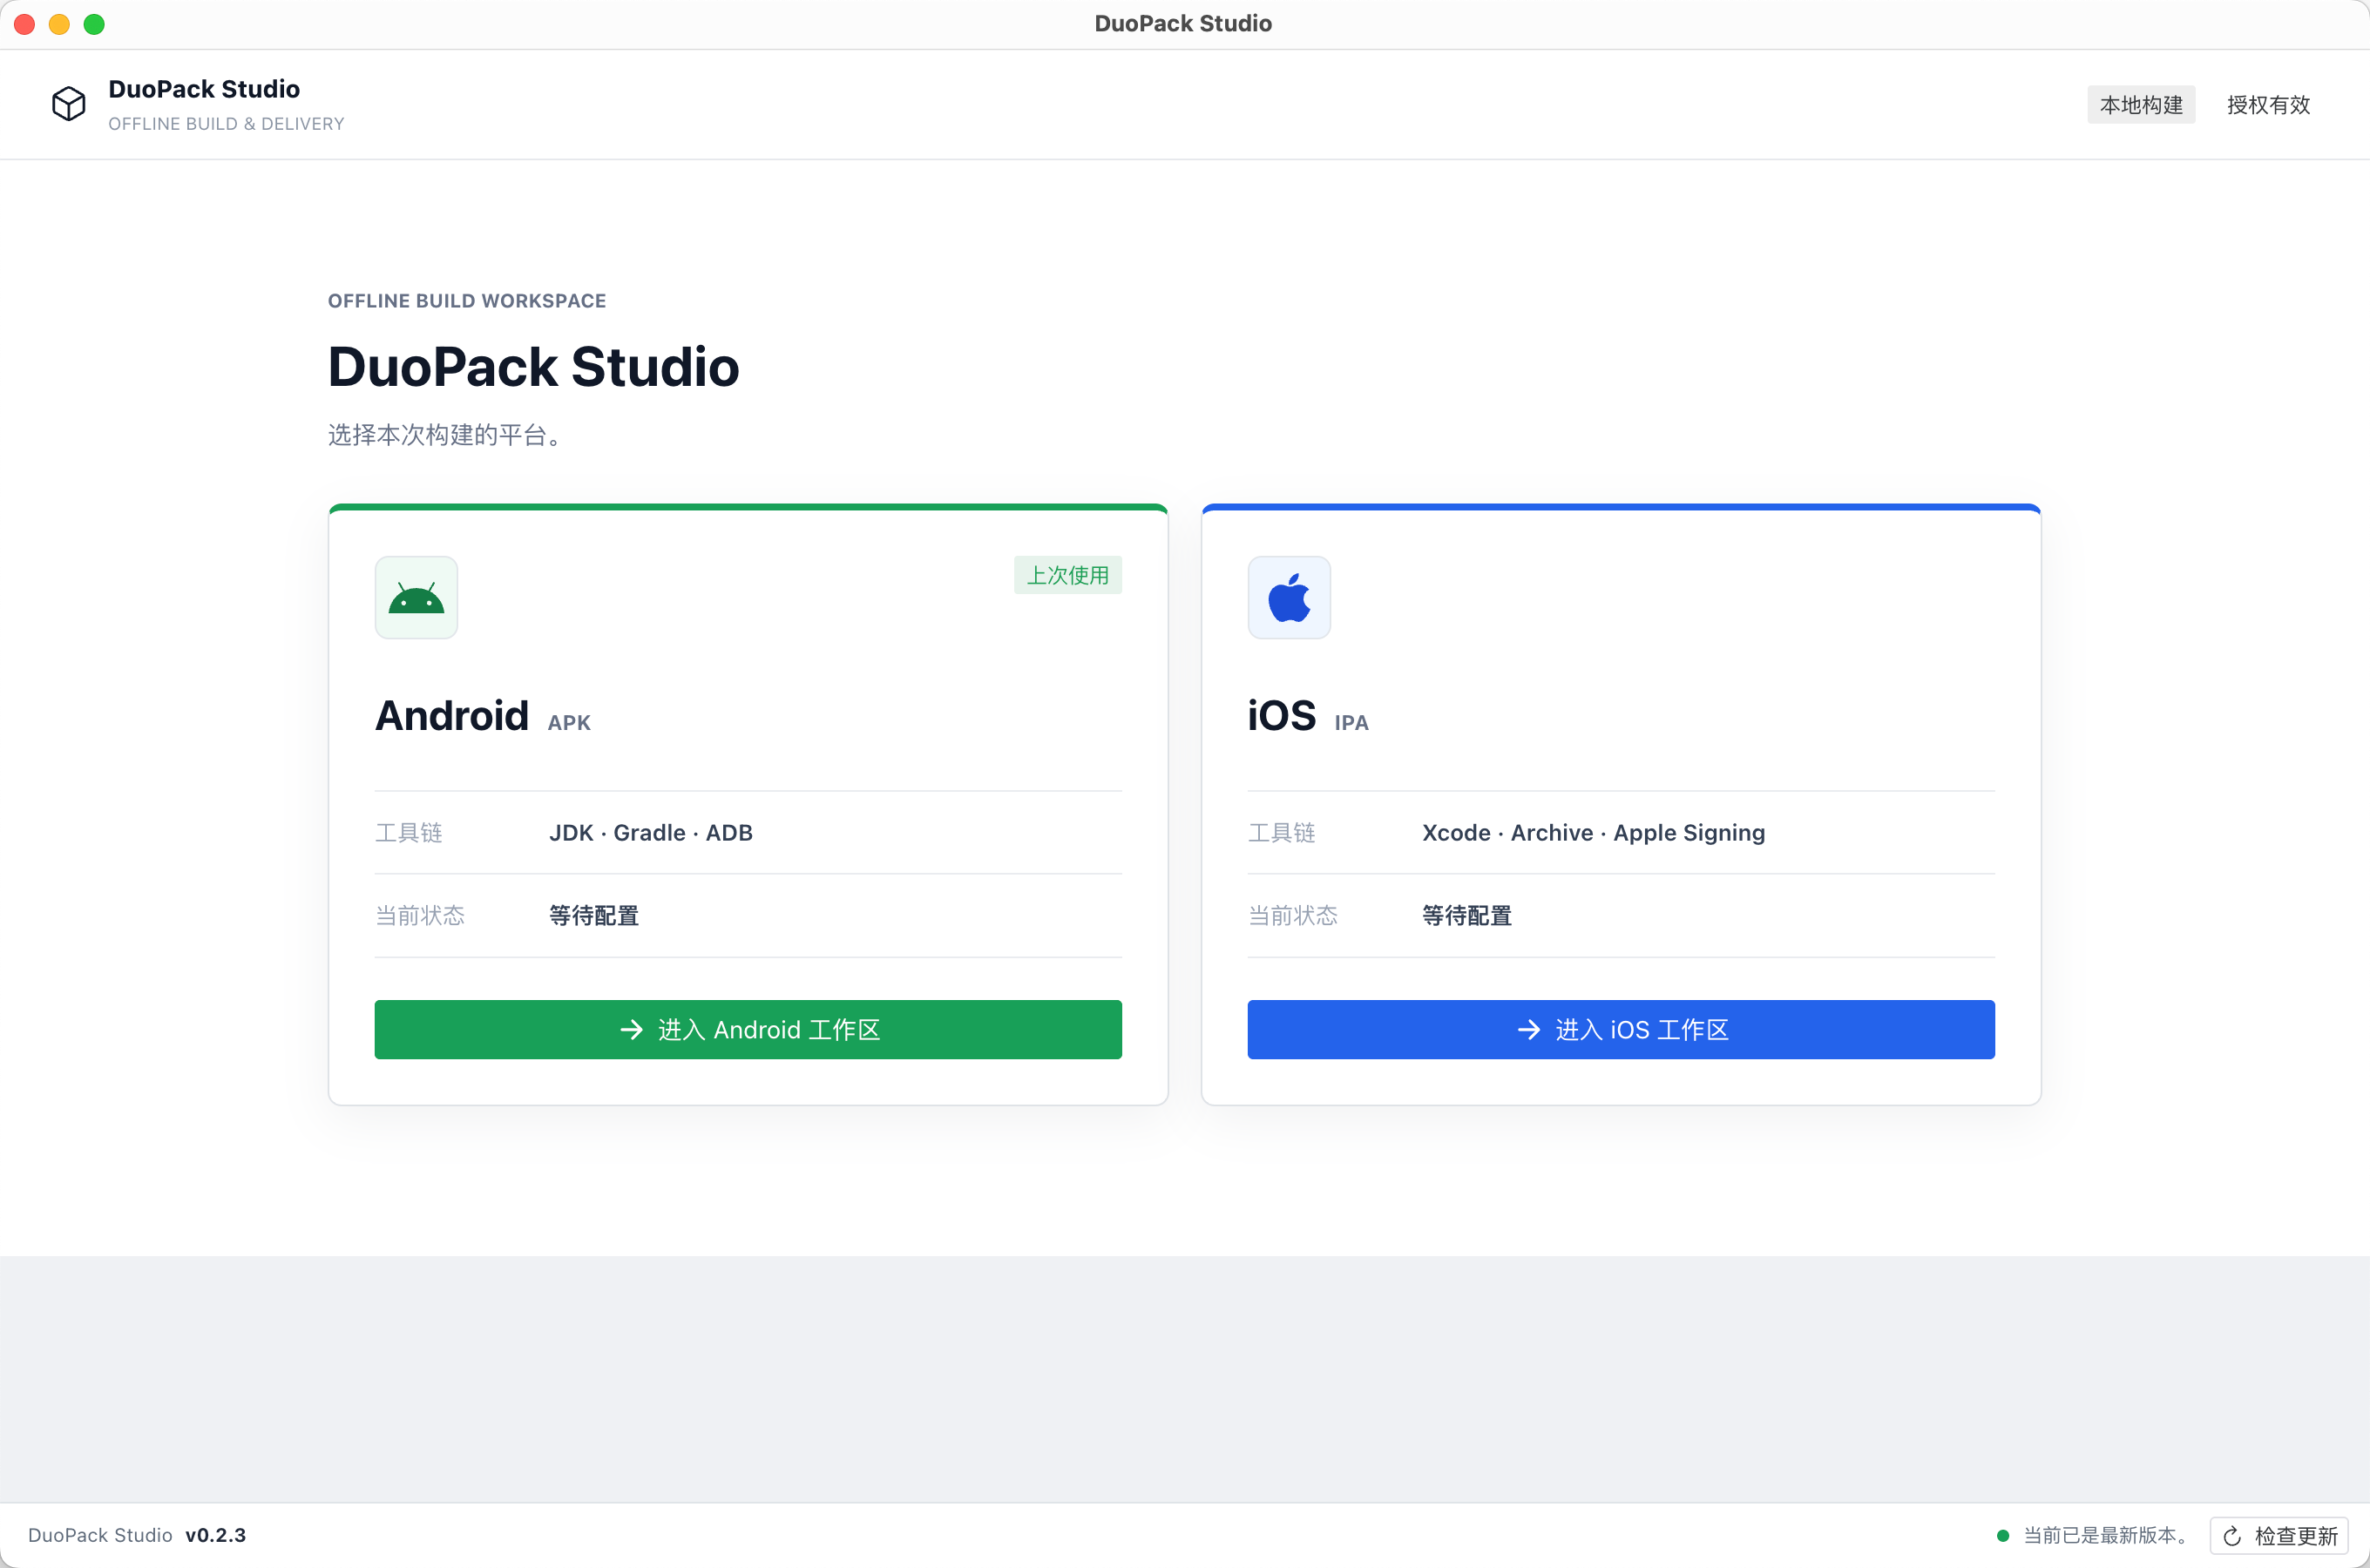Close the window with red button
2370x1568 pixels.
point(25,24)
